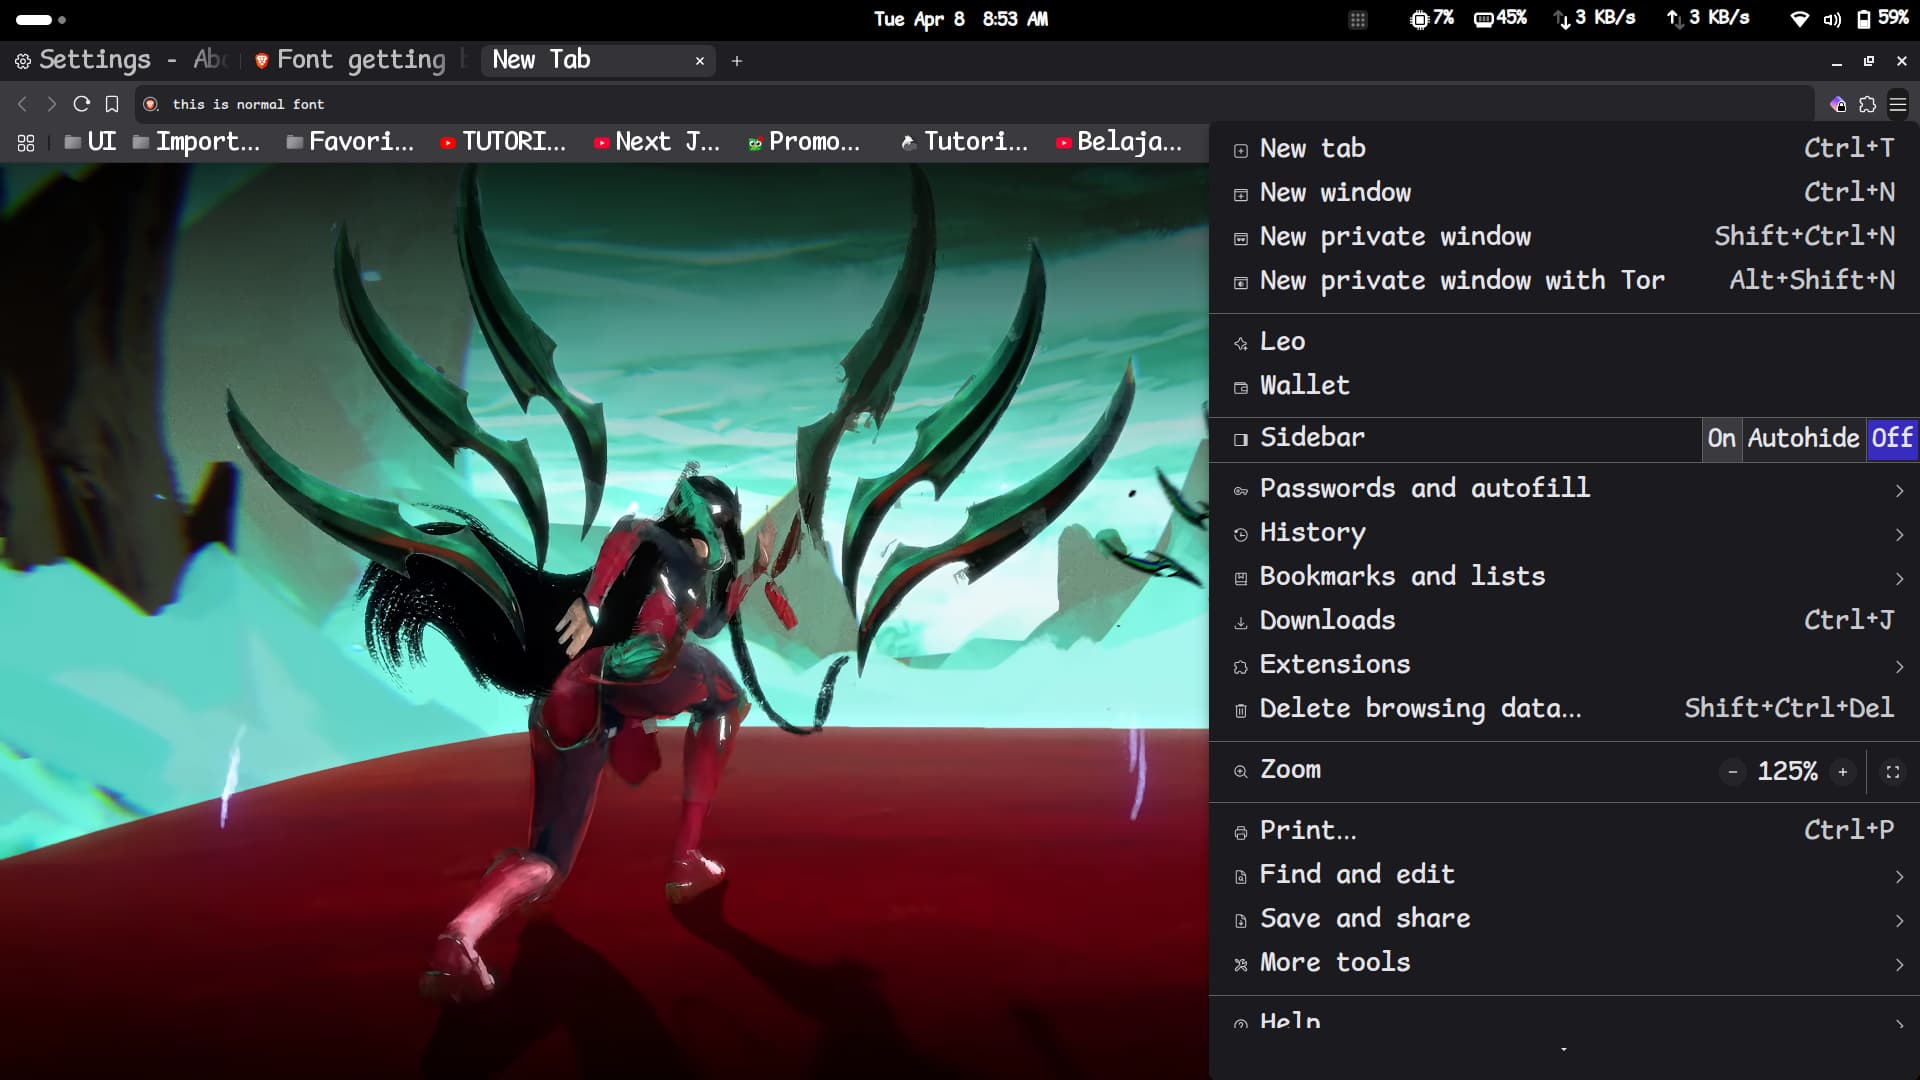The height and width of the screenshot is (1080, 1920).
Task: Click the Zoom magnifier icon in menu
Action: tap(1241, 772)
